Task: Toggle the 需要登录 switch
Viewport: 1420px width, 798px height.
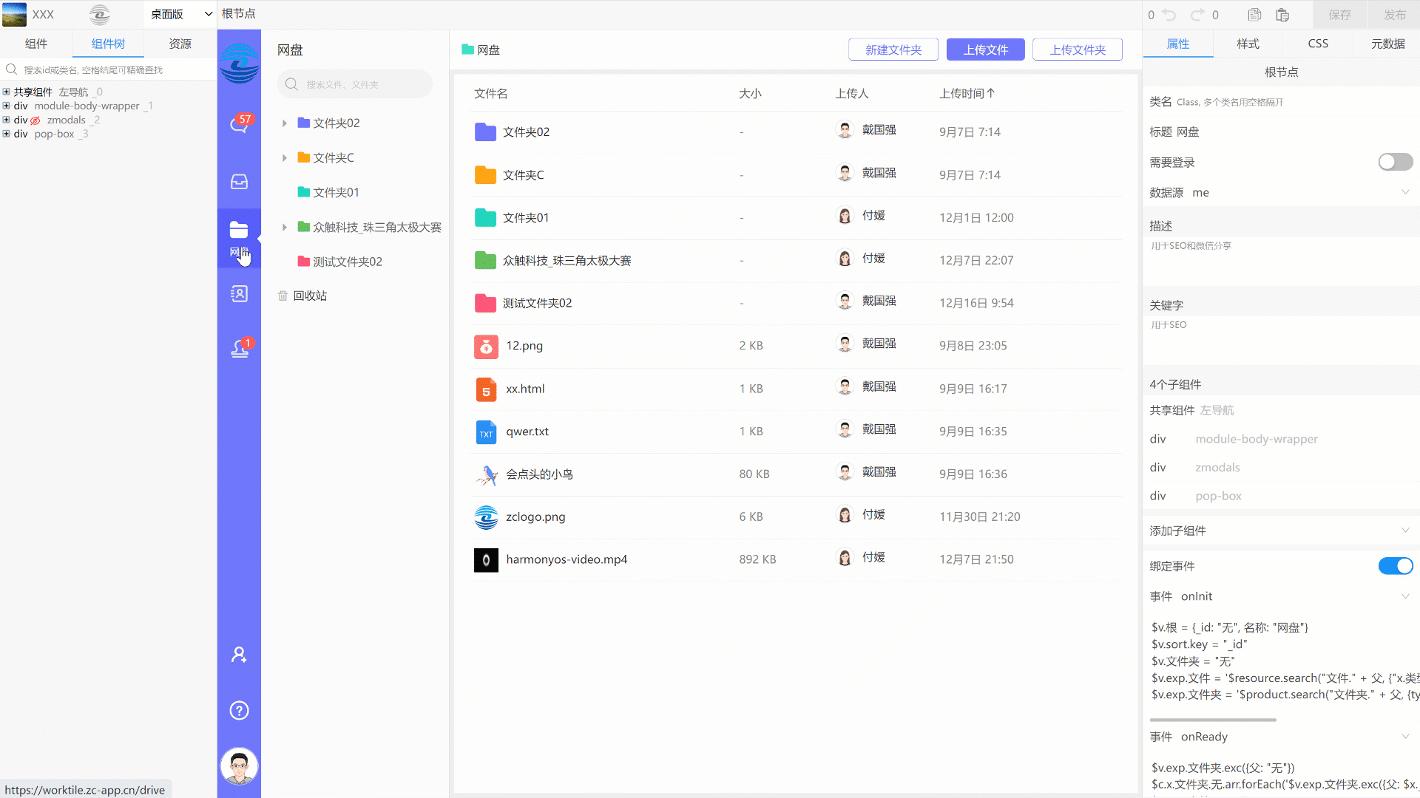Action: (x=1395, y=162)
